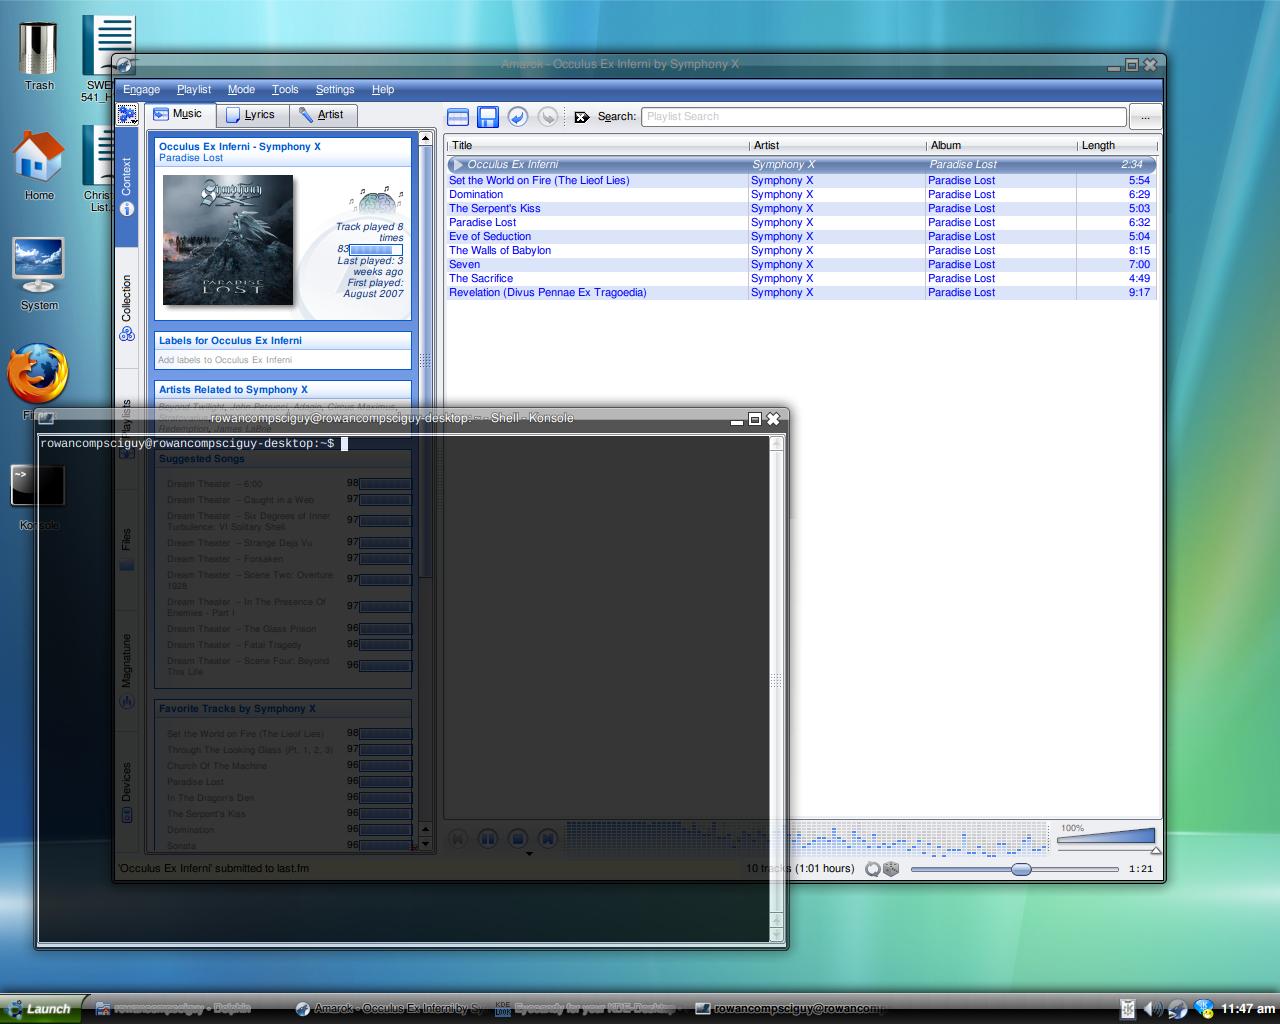Open the Engage menu in Amarok
This screenshot has height=1024, width=1280.
(x=141, y=90)
